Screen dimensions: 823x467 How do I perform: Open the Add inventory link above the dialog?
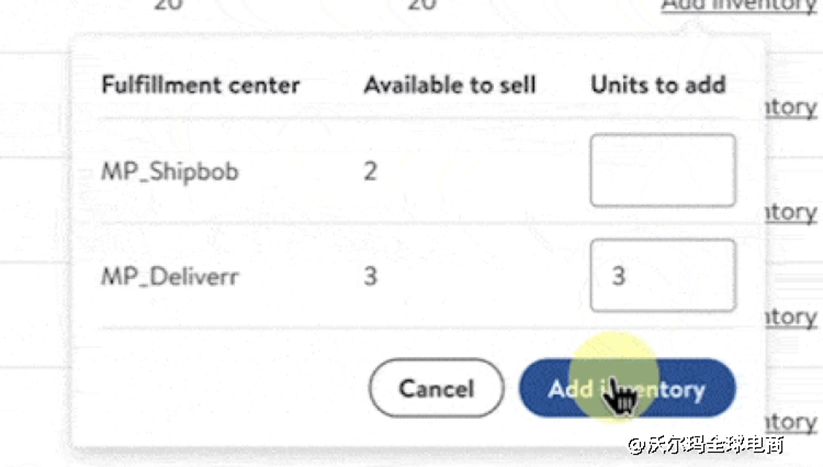coord(738,6)
